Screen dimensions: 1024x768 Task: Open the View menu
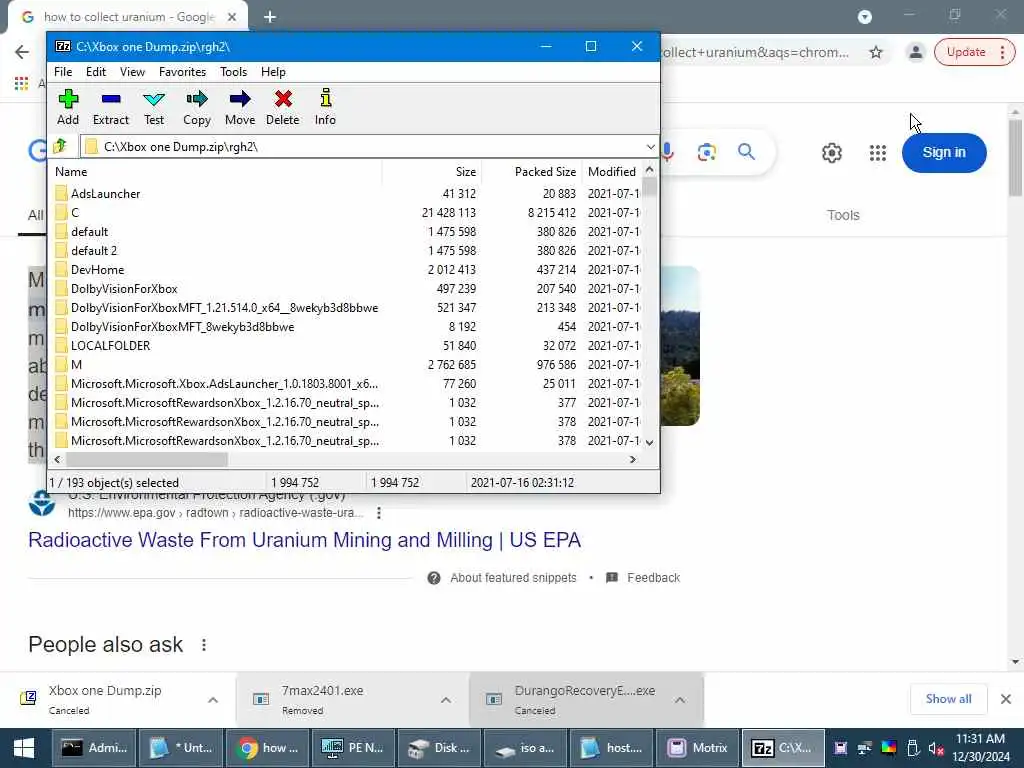coord(132,72)
